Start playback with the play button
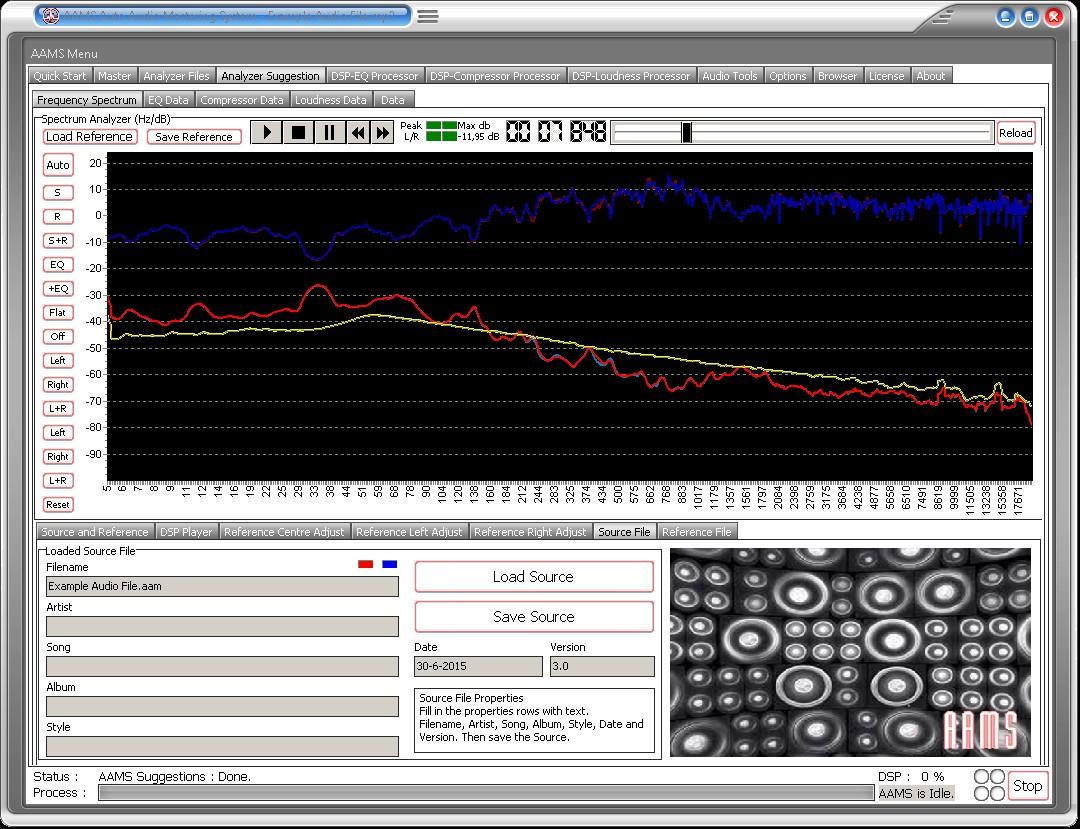Screen dimensions: 1080x829 (x=266, y=132)
